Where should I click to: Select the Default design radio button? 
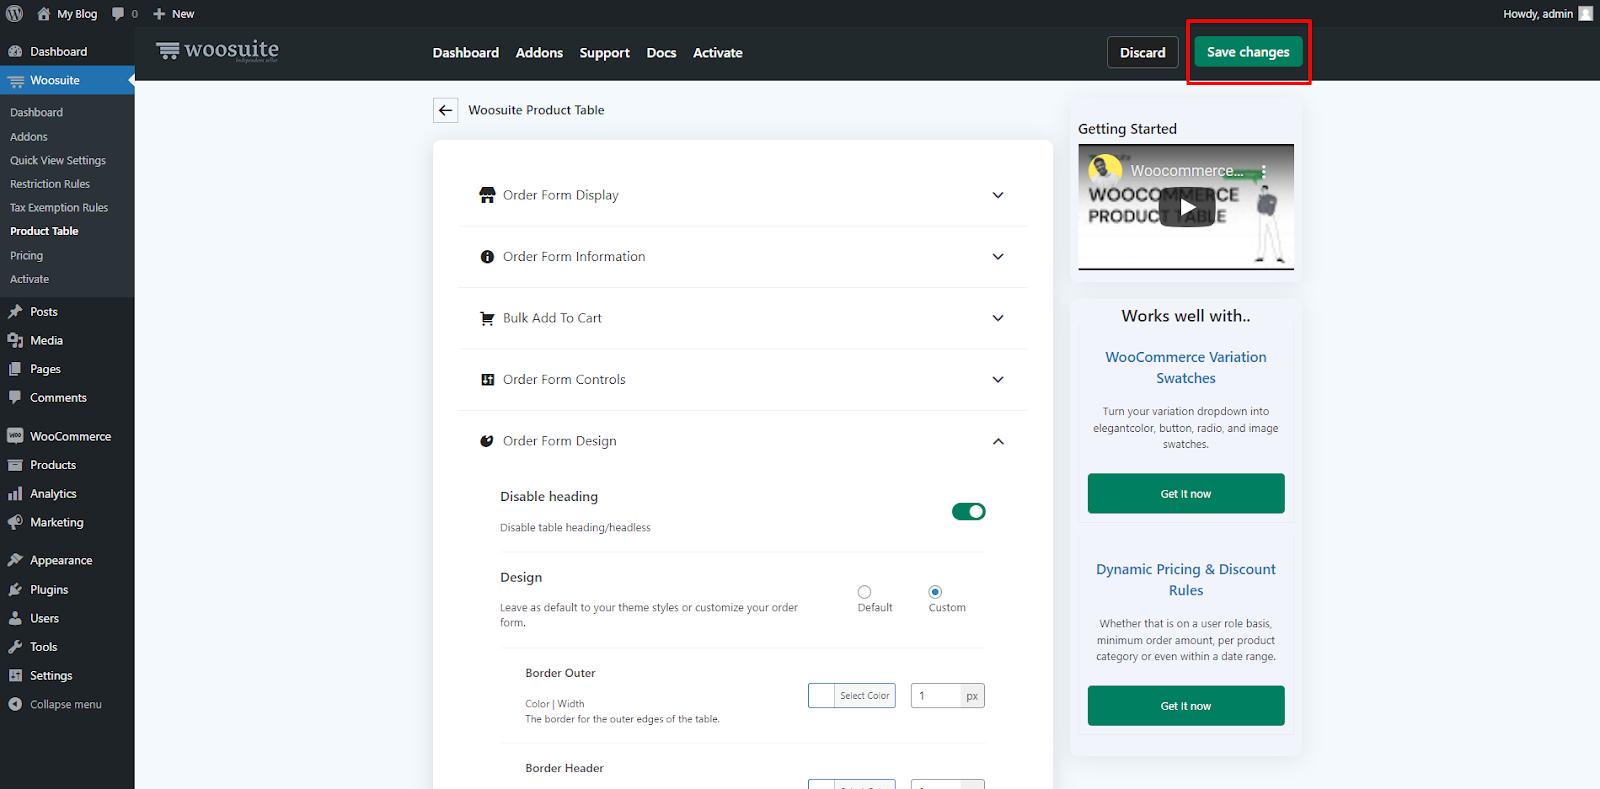[x=864, y=592]
